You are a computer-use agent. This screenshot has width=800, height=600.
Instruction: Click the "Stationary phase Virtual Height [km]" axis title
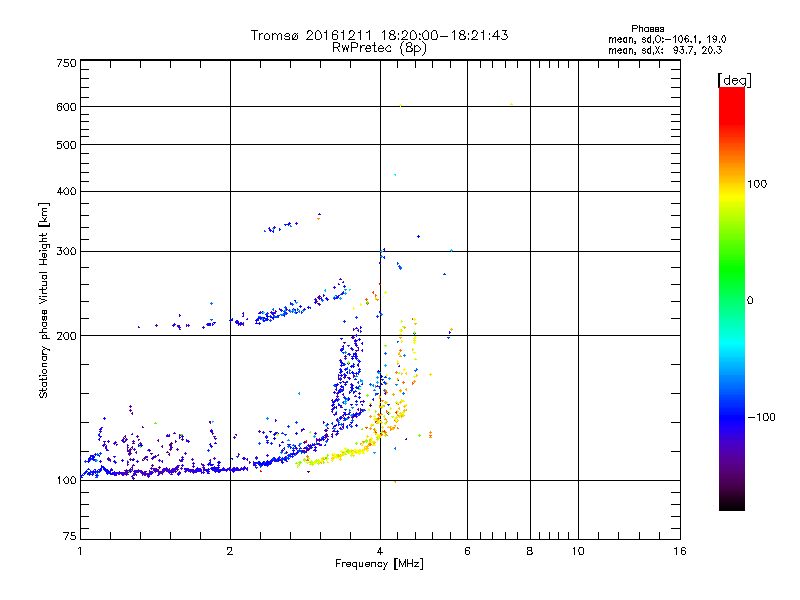tap(43, 300)
